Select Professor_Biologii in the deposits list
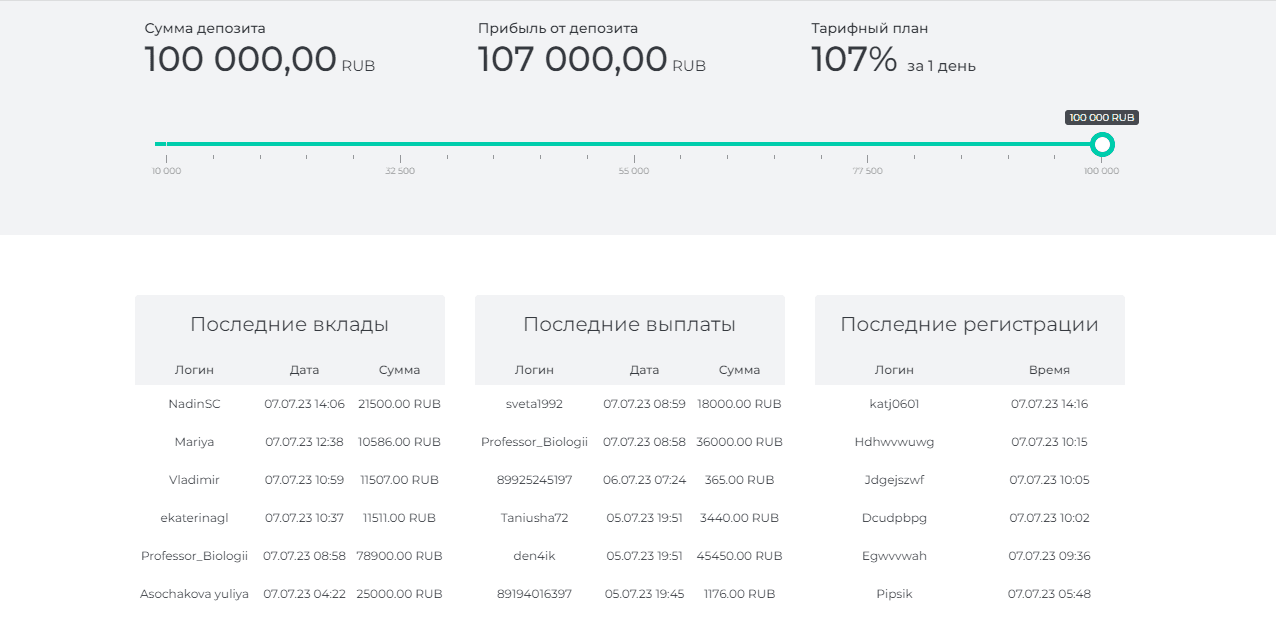This screenshot has height=644, width=1276. pos(196,555)
